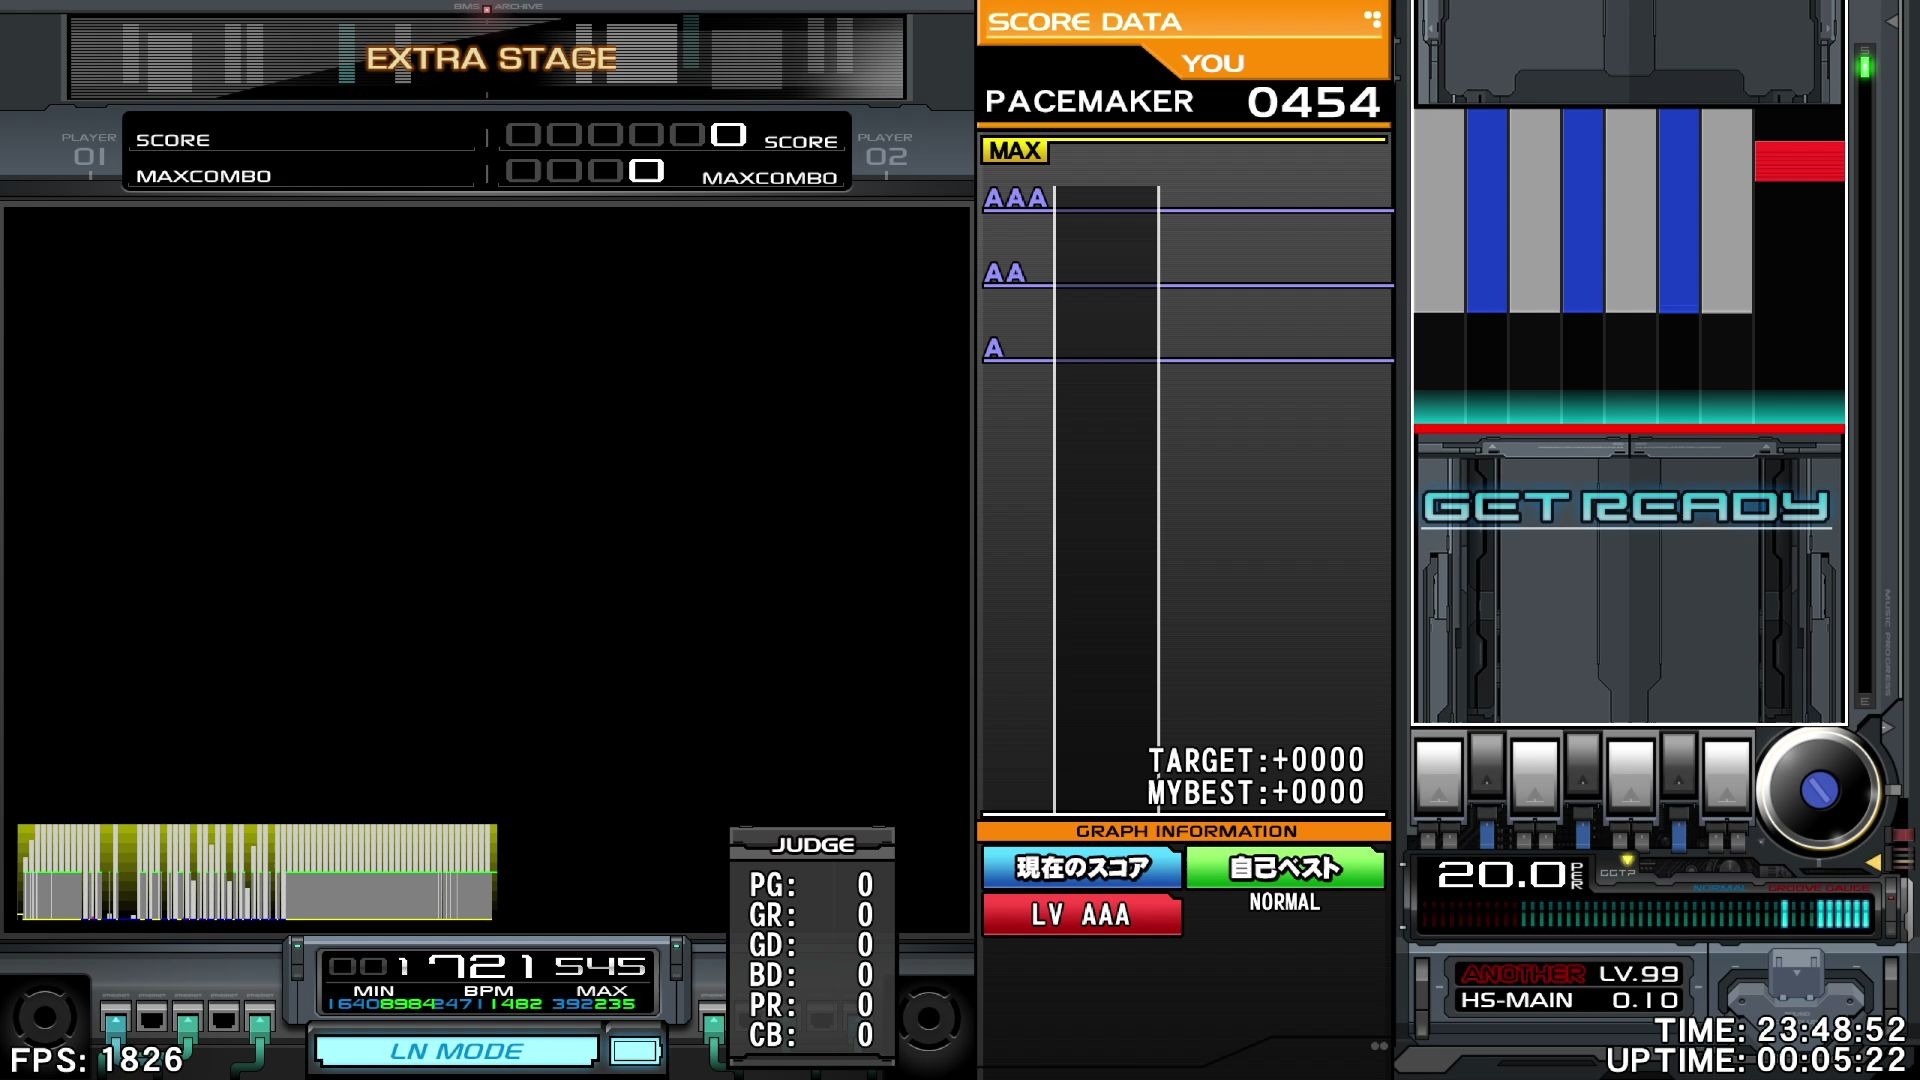Click the red LV AAA target button
Viewport: 1920px width, 1080px height.
[1081, 914]
